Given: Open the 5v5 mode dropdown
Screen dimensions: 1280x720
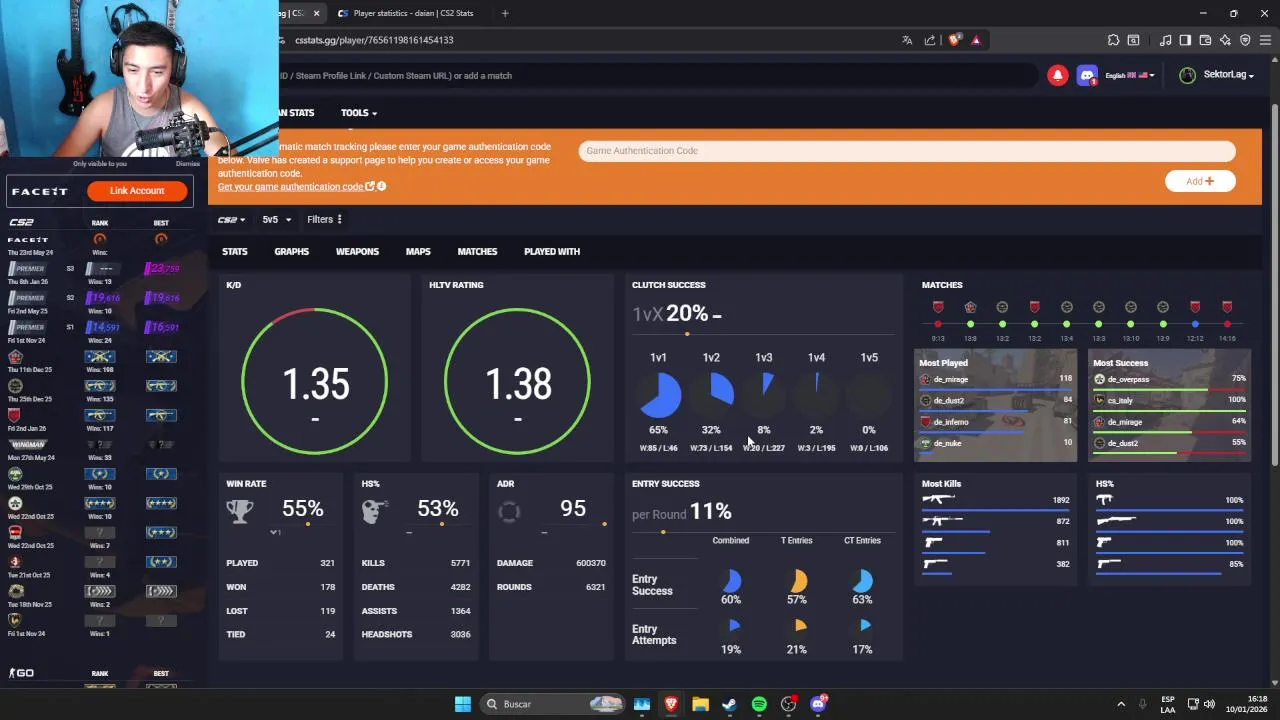Looking at the screenshot, I should 276,220.
